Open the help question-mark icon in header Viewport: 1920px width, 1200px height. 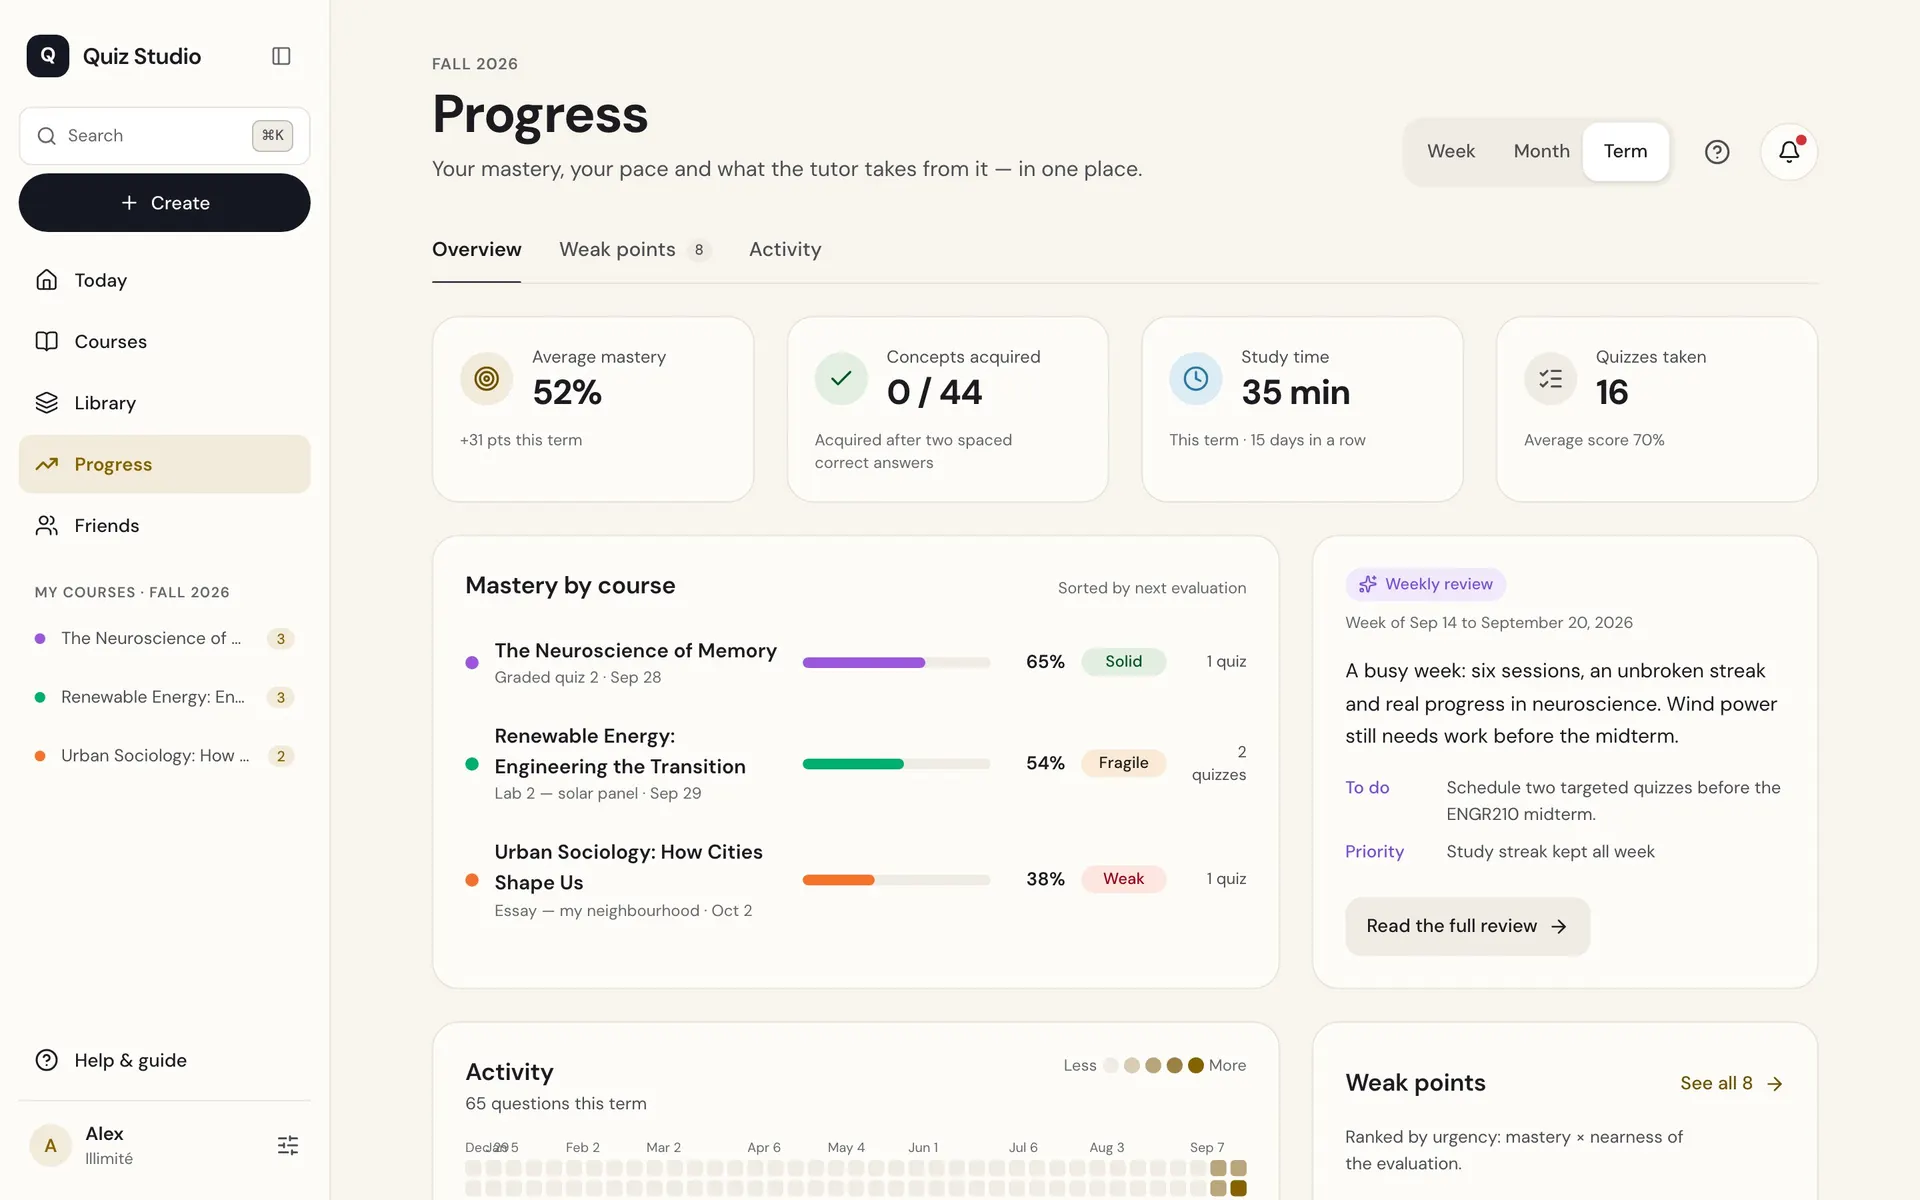point(1717,152)
